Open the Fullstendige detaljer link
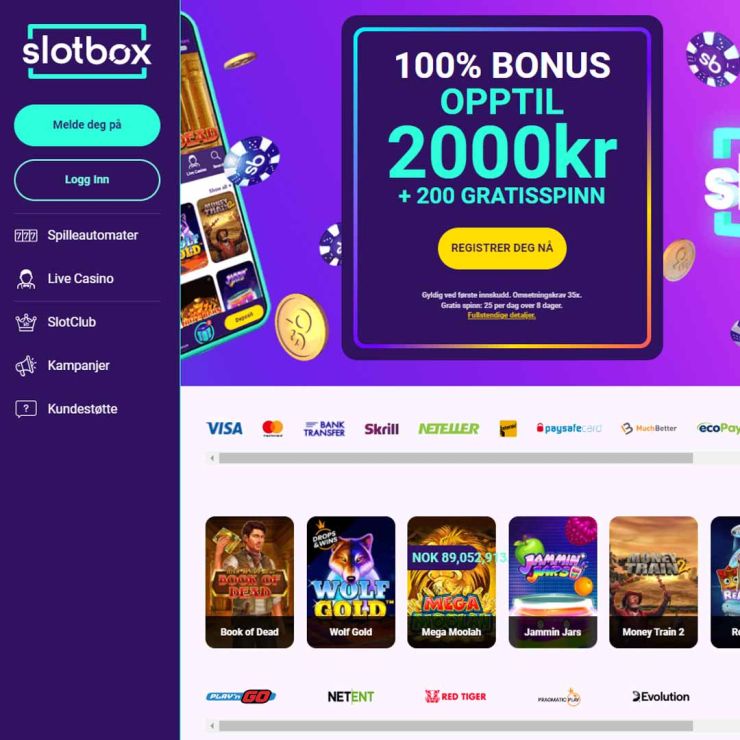This screenshot has height=740, width=740. click(x=502, y=315)
